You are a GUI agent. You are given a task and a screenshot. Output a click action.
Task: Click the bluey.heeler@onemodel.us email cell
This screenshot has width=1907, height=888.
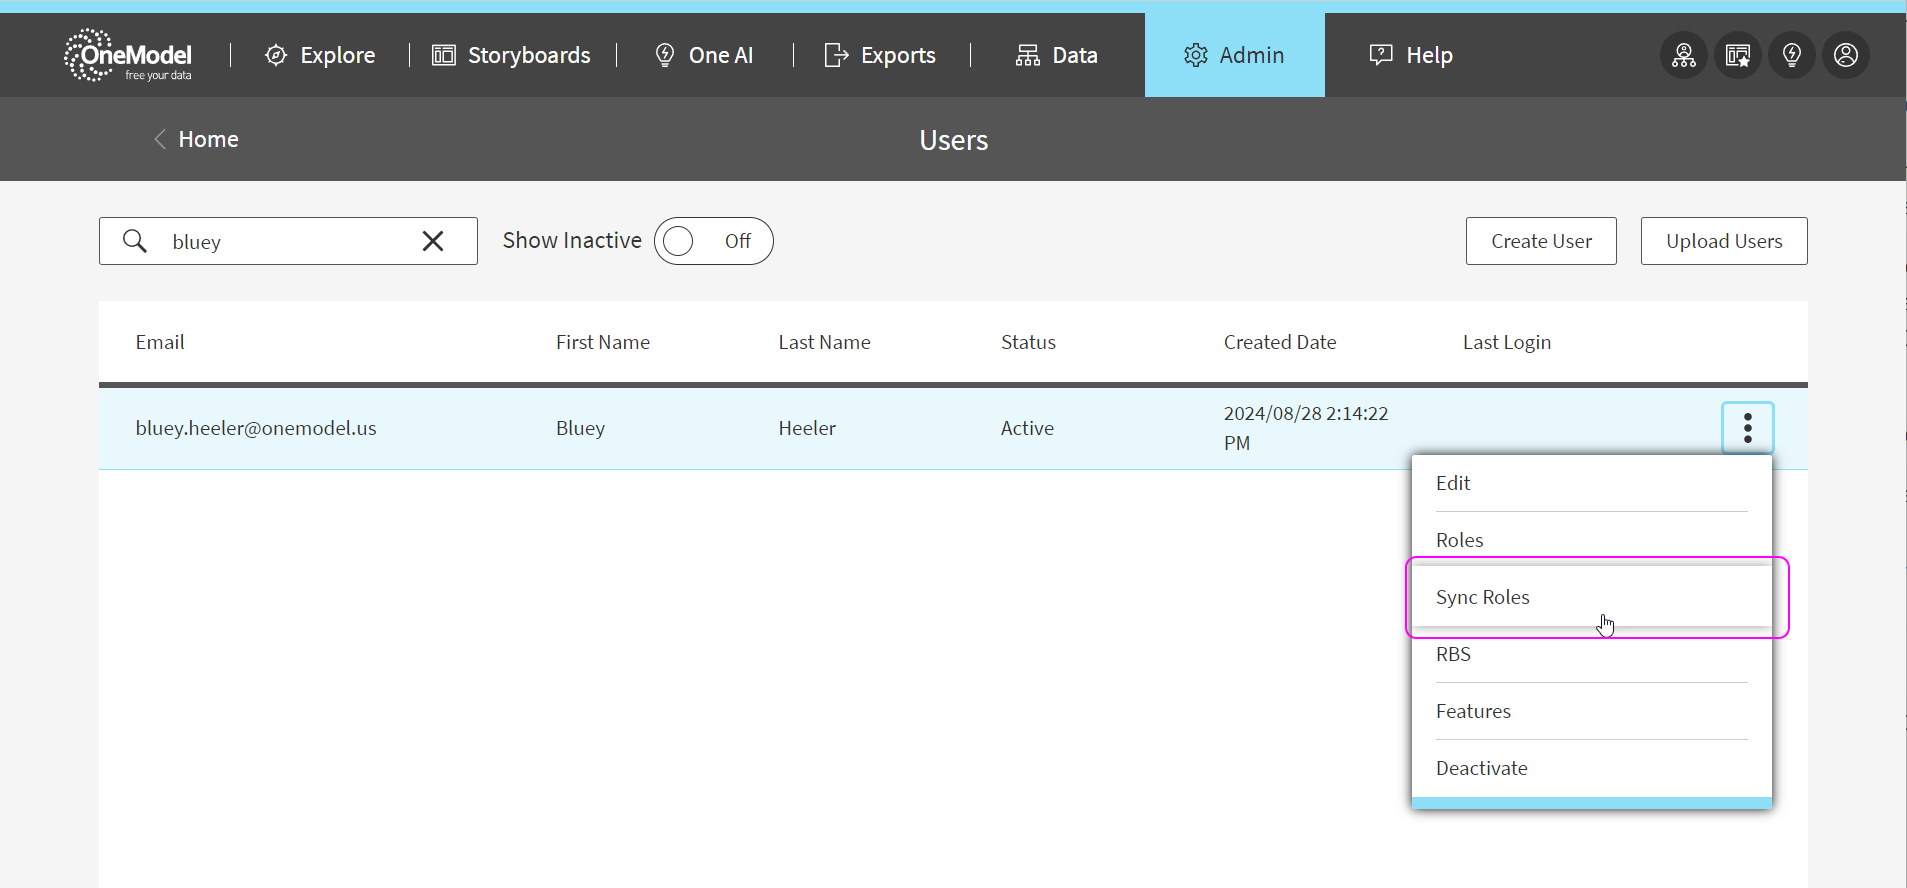pos(256,428)
